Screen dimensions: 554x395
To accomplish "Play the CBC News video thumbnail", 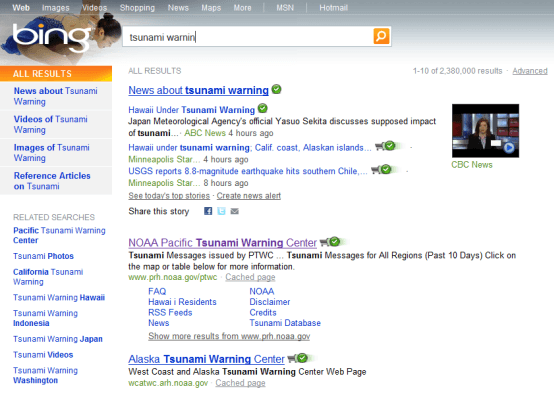I will (x=485, y=131).
